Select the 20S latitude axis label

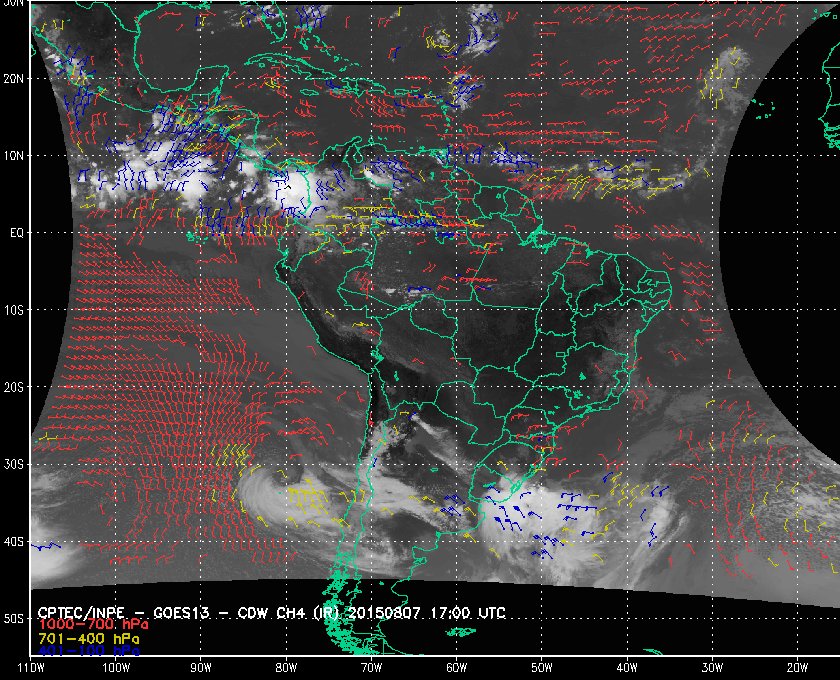click(14, 387)
